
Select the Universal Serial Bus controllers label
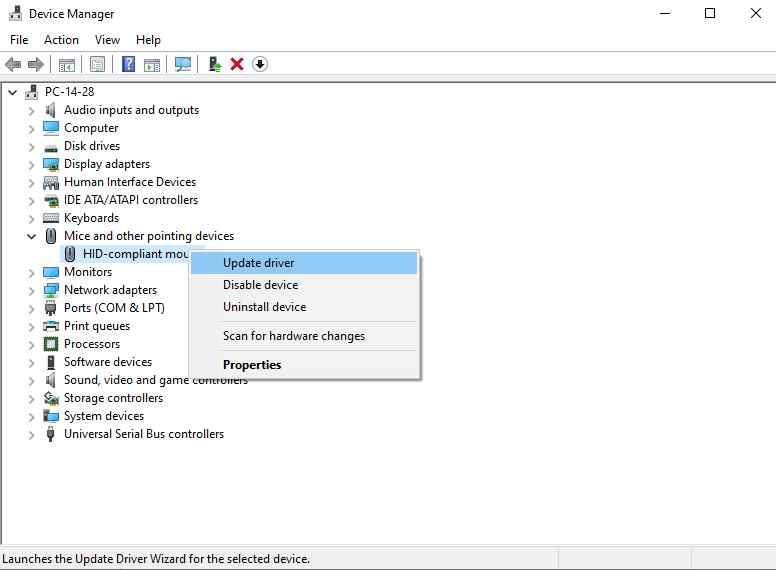[144, 434]
